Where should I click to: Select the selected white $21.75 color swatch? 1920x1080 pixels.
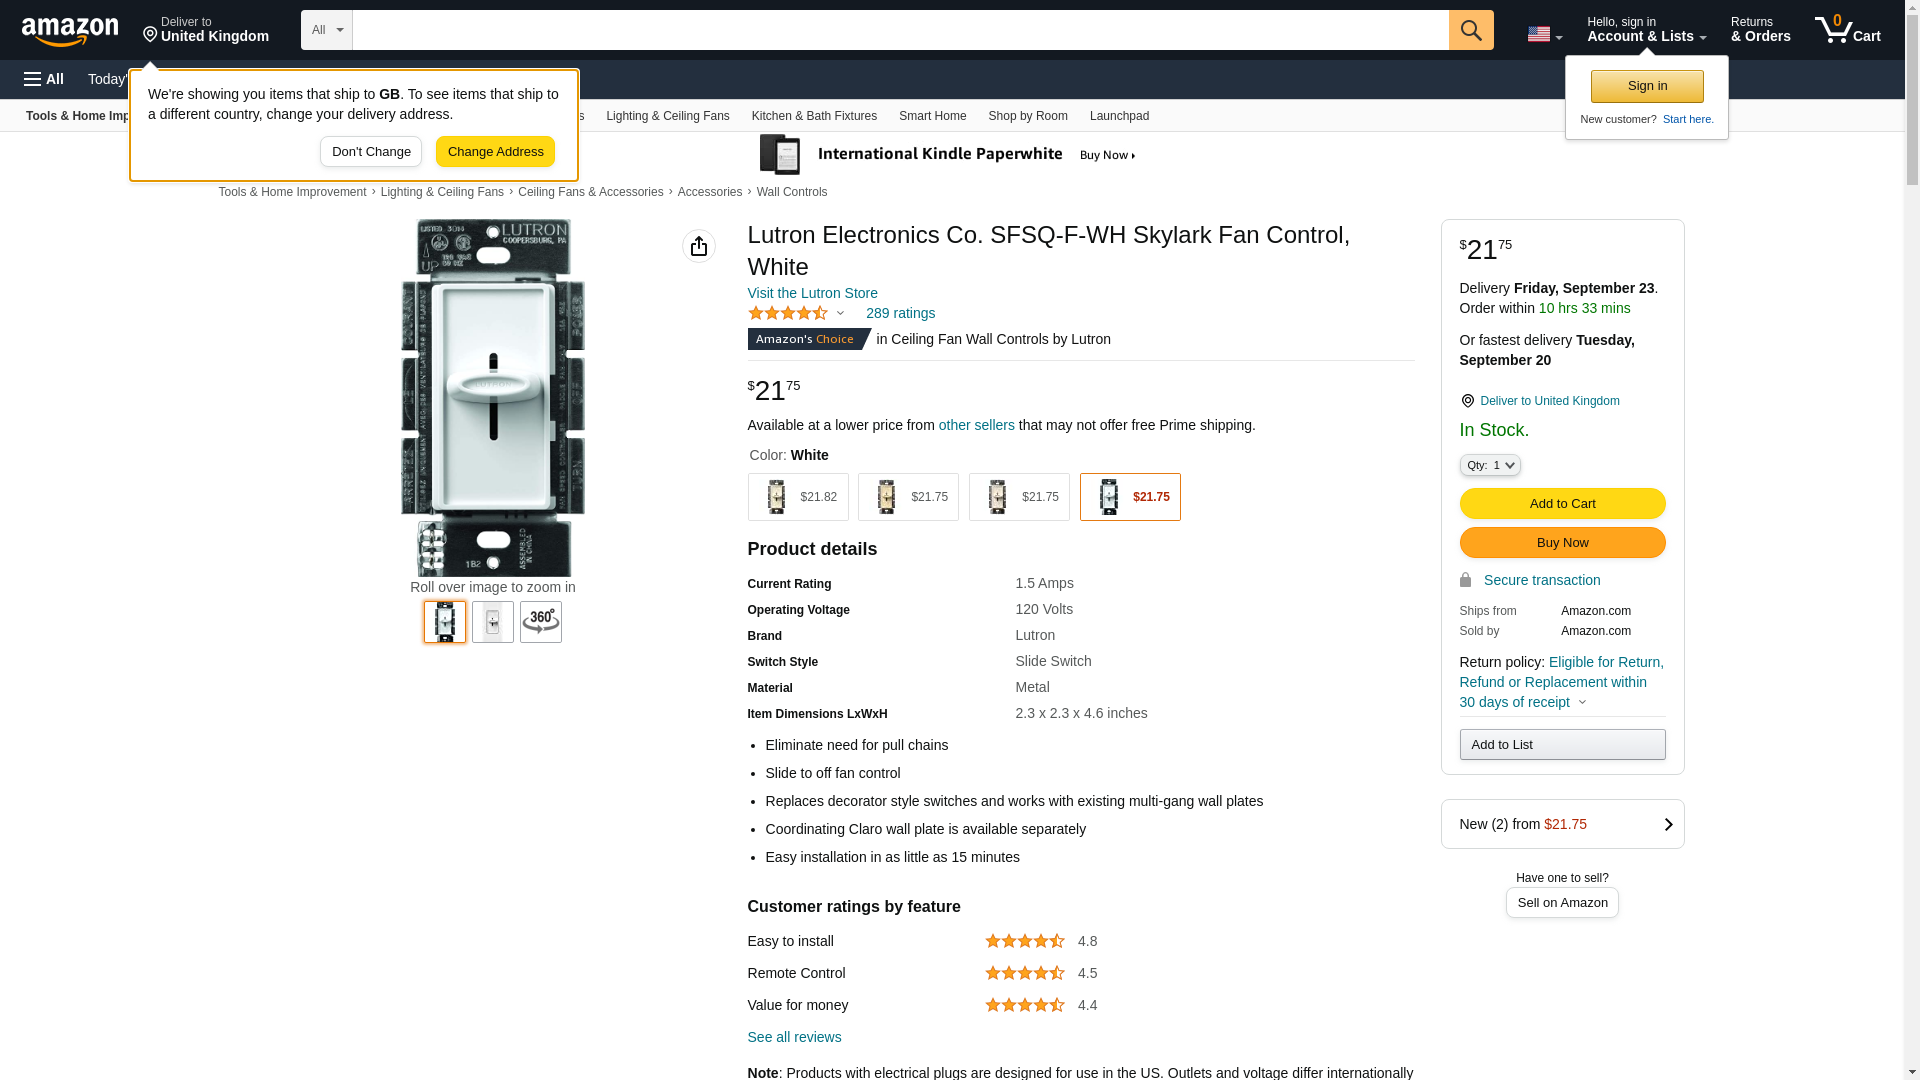tap(1129, 497)
